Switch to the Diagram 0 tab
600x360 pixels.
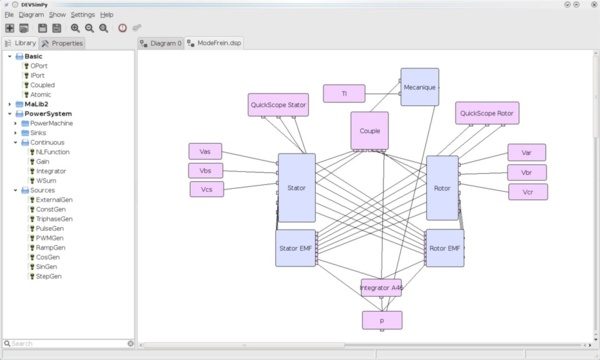tap(161, 43)
